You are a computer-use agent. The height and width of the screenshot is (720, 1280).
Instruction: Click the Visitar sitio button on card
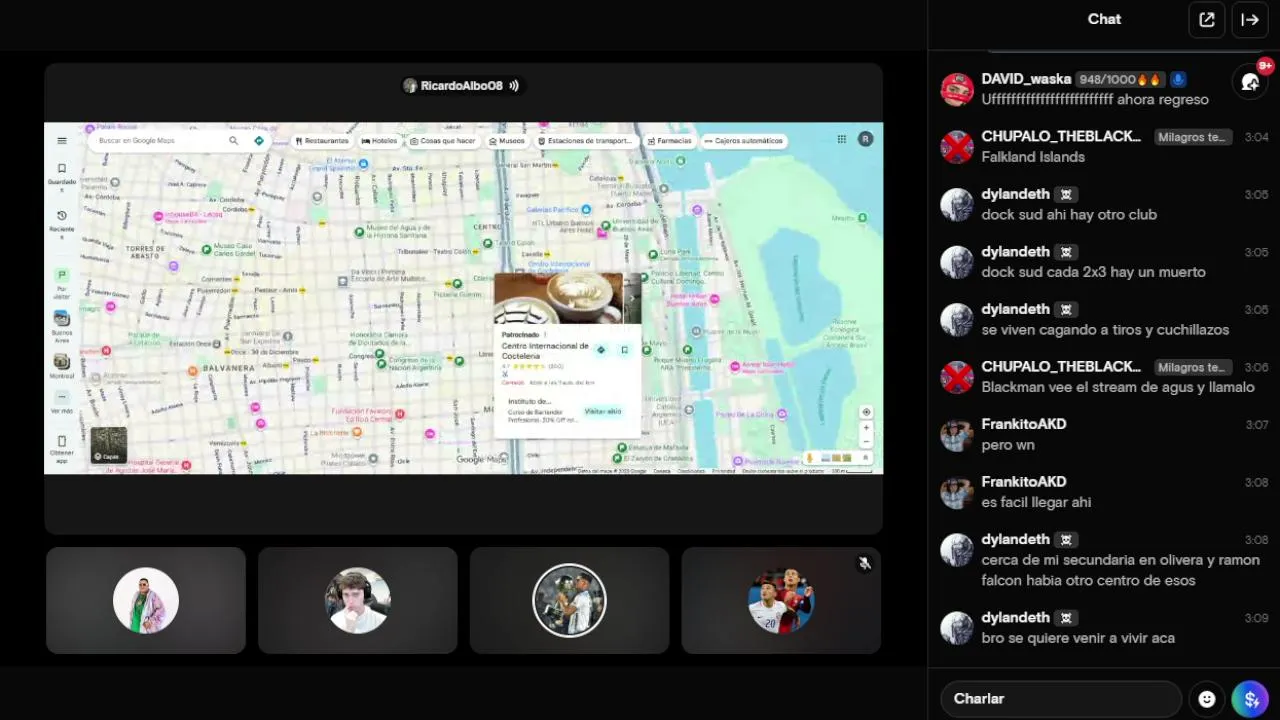tap(603, 411)
